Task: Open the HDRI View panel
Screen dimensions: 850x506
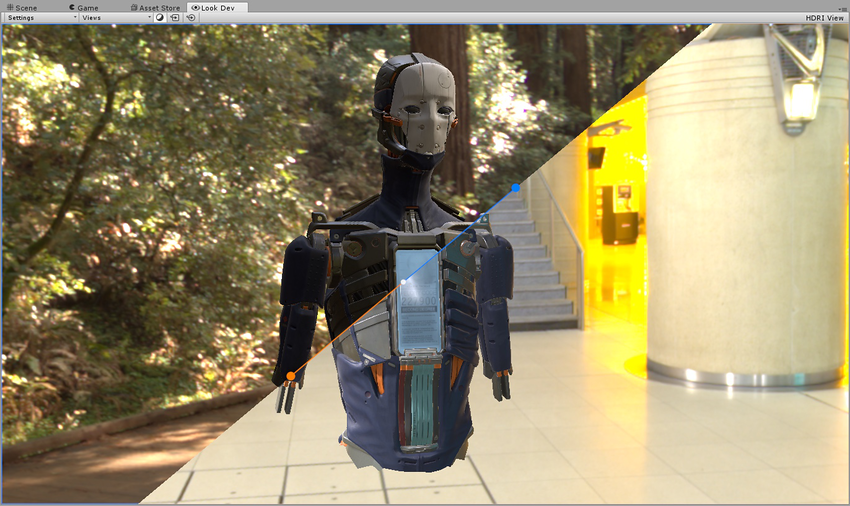Action: pyautogui.click(x=824, y=18)
